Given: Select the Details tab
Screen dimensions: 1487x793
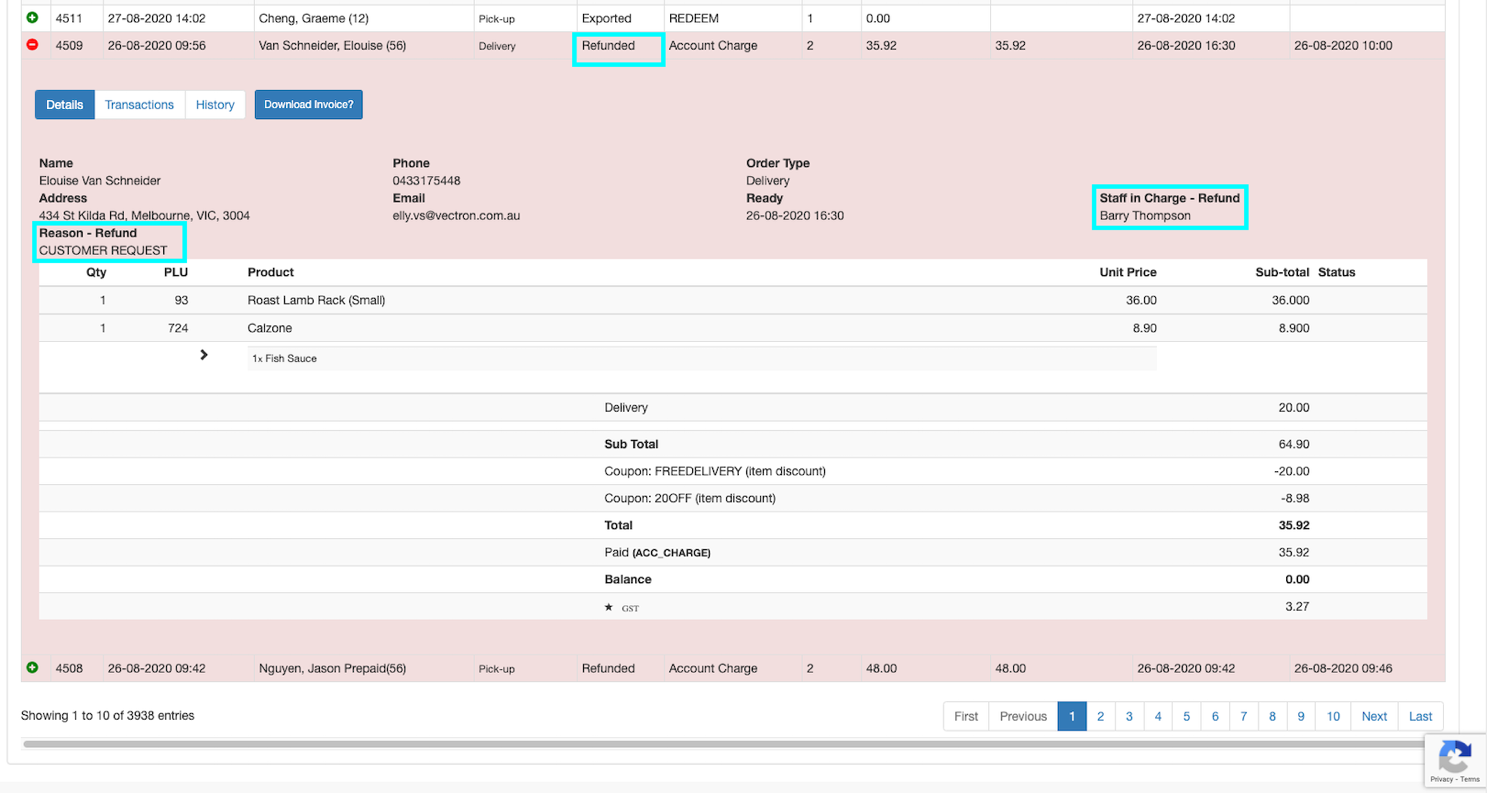Looking at the screenshot, I should [65, 105].
